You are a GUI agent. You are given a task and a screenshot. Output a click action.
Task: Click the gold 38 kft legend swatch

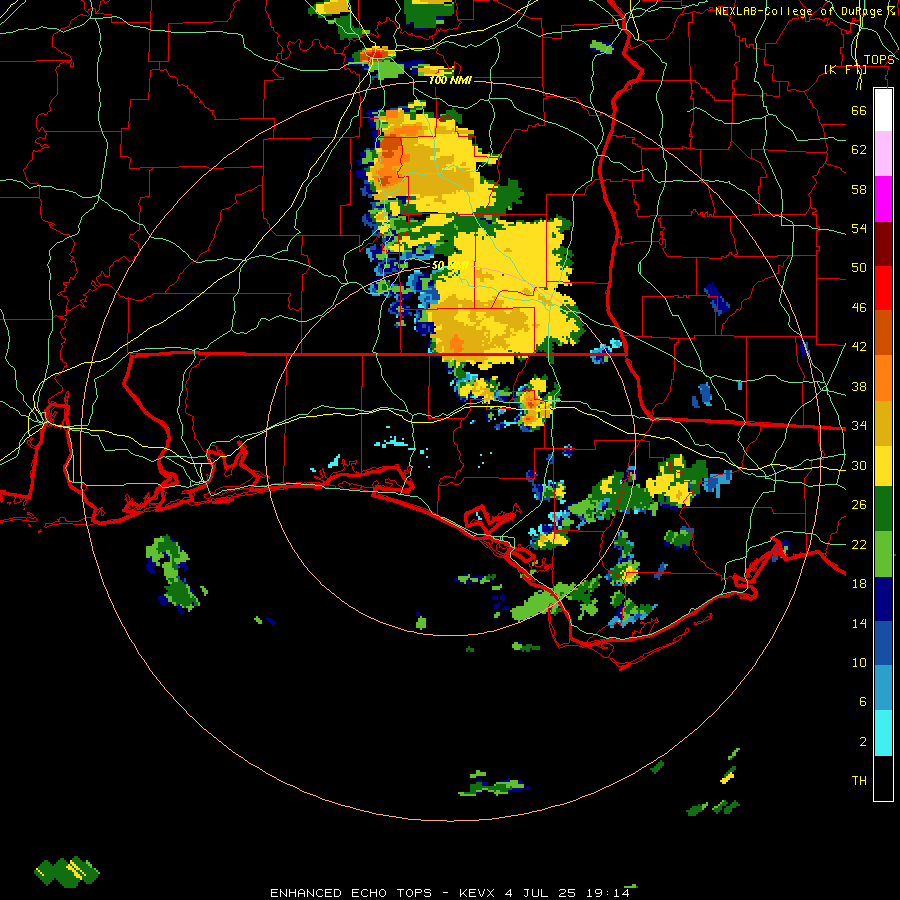(x=883, y=423)
